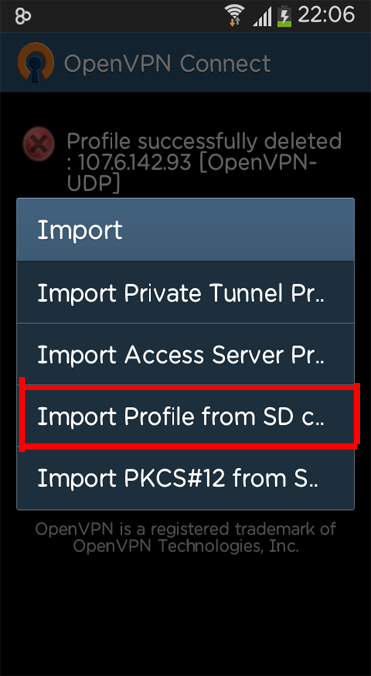Tap the Wi-Fi signal icon

pos(235,16)
